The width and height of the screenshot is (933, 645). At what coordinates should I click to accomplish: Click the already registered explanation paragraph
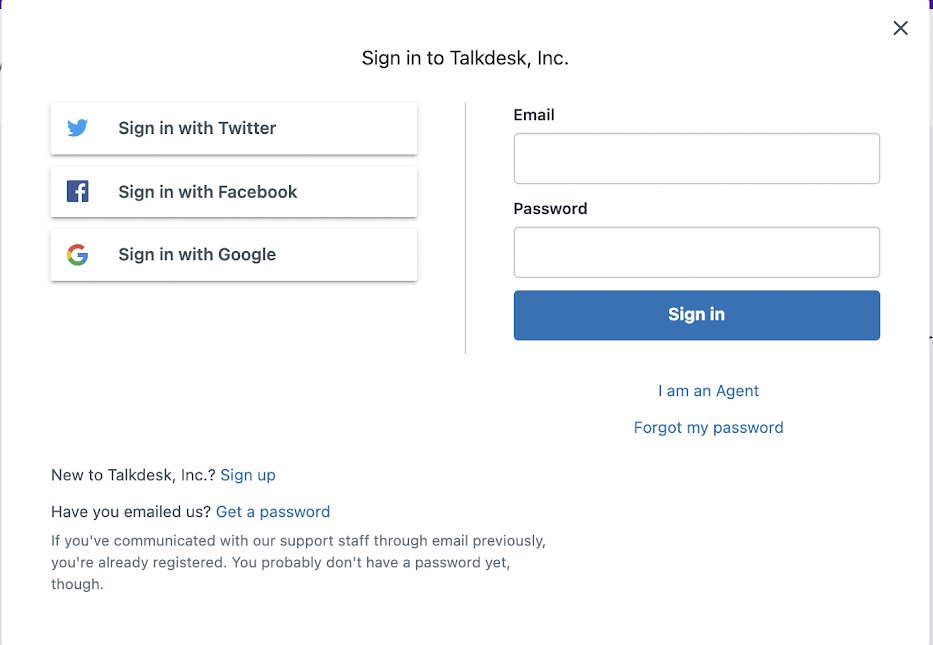298,562
